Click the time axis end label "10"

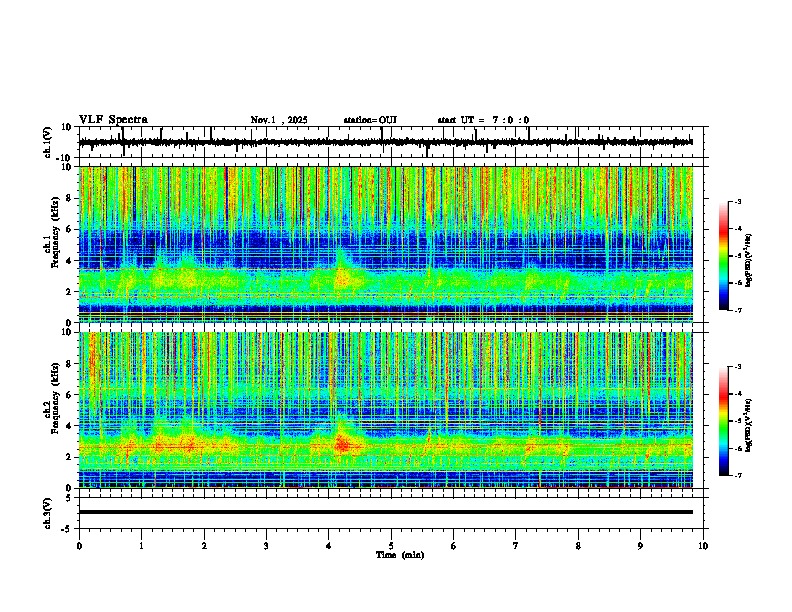[703, 546]
